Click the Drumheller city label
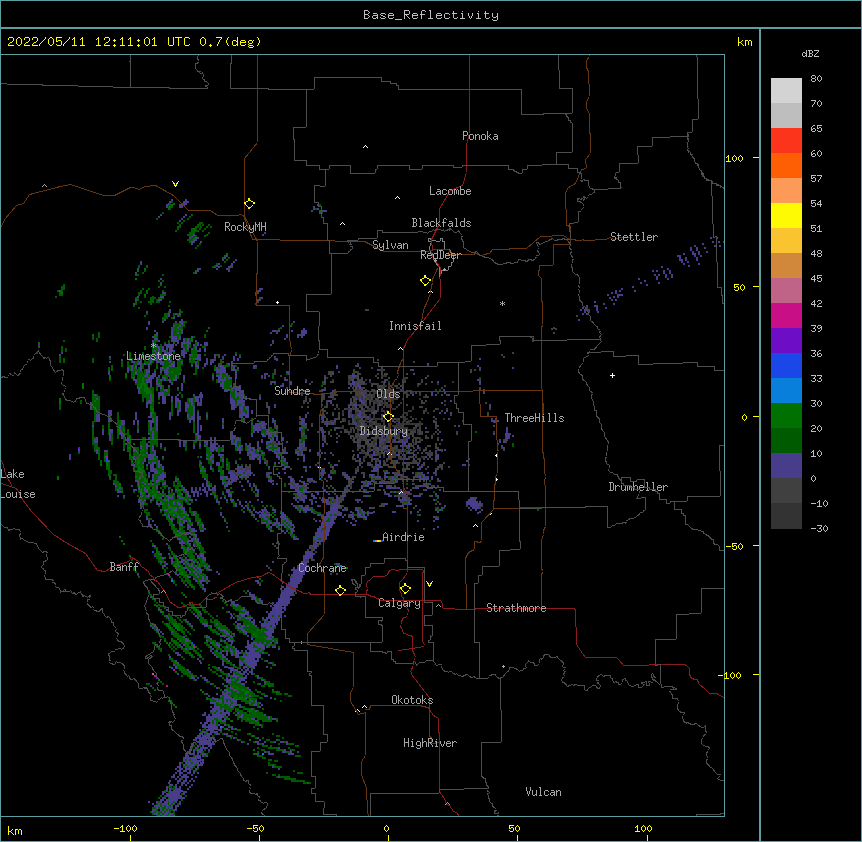862x842 pixels. [x=638, y=487]
